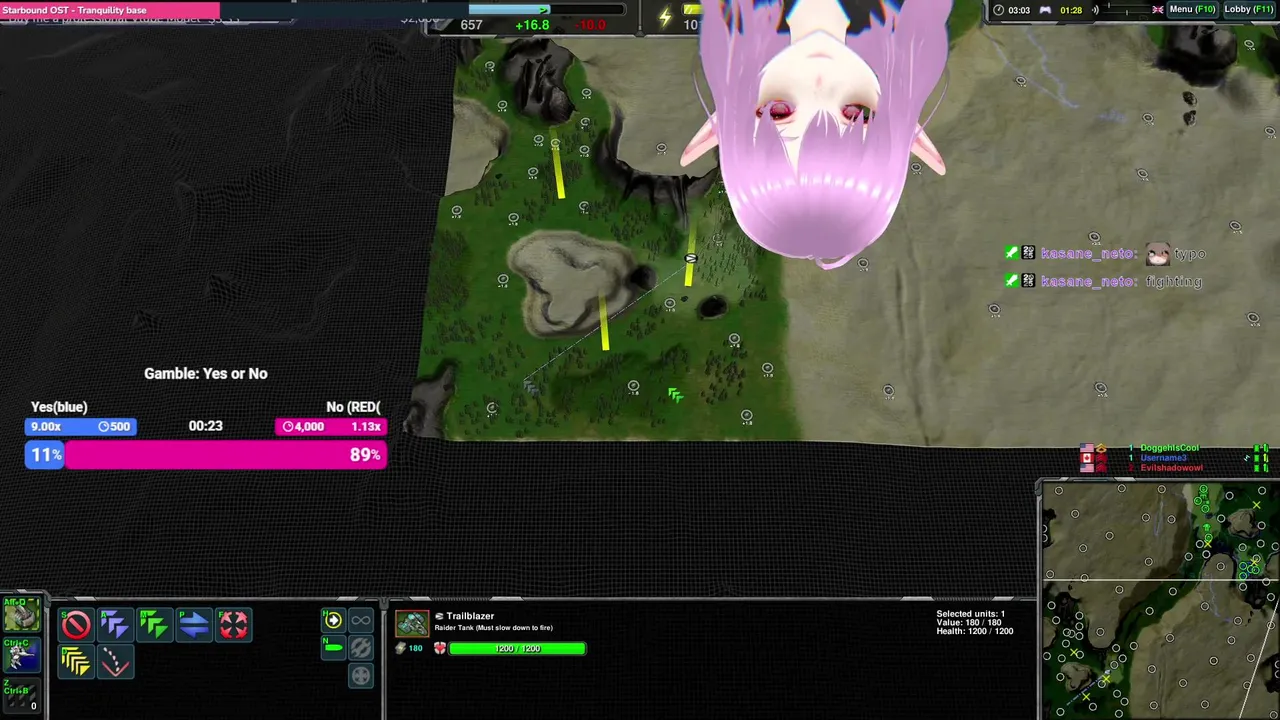Viewport: 1280px width, 720px height.
Task: Click kasane_neto's typo chat message
Action: [x=1107, y=254]
